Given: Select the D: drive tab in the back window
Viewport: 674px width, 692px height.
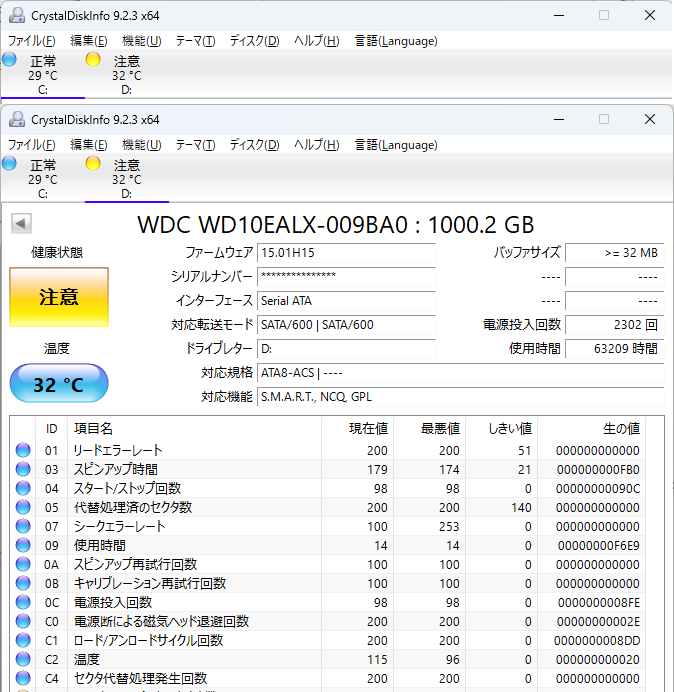Looking at the screenshot, I should 127,75.
